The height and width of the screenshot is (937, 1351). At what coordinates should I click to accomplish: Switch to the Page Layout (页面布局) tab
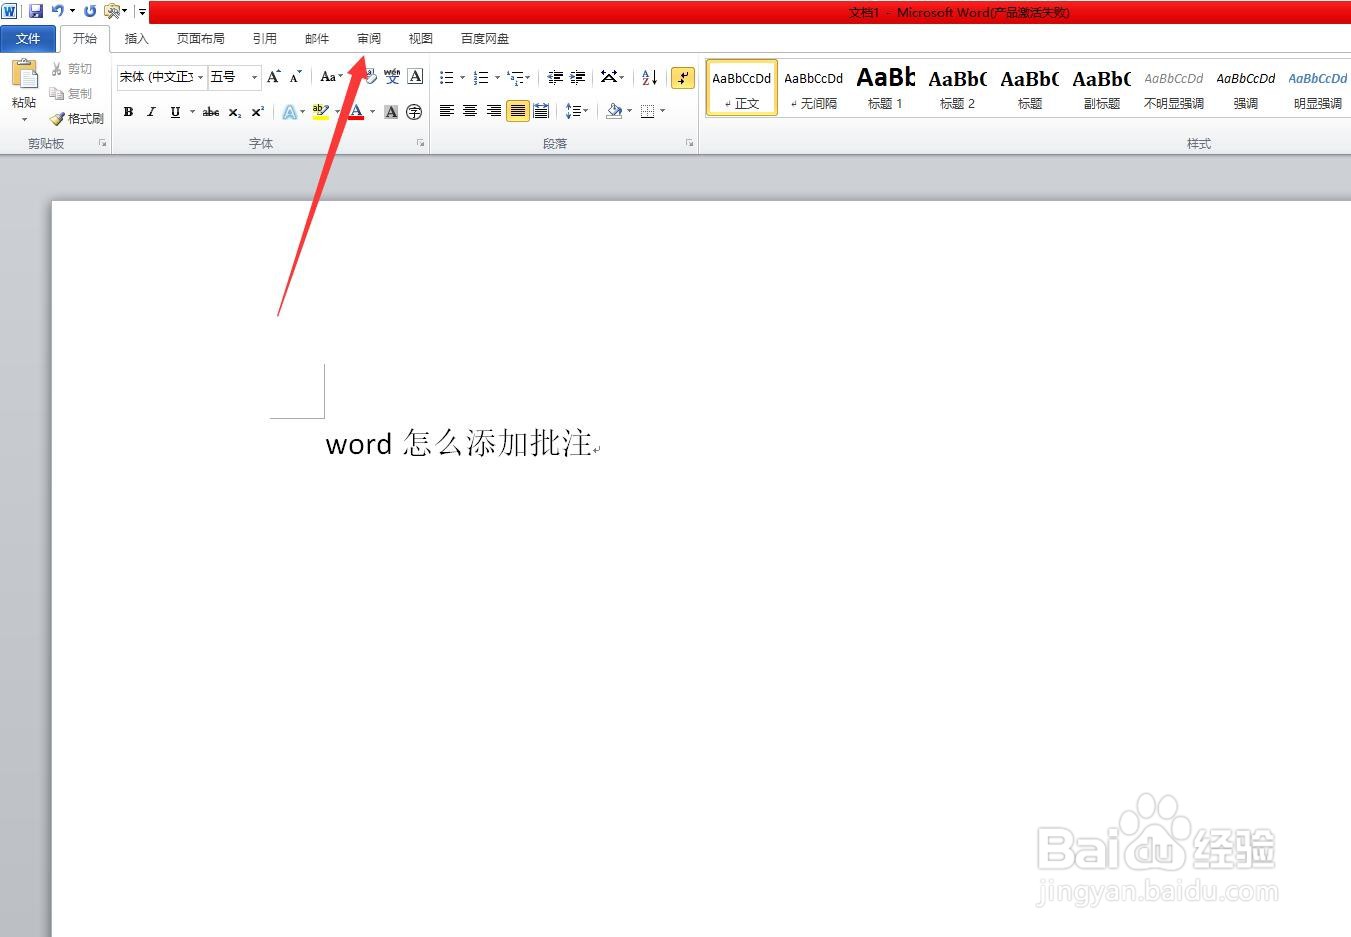tap(200, 39)
